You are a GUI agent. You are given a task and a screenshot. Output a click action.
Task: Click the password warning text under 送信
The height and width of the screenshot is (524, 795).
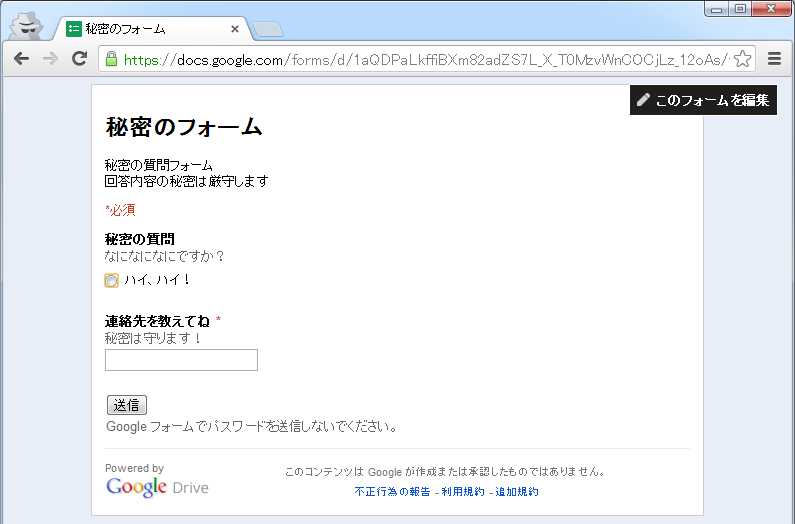251,427
